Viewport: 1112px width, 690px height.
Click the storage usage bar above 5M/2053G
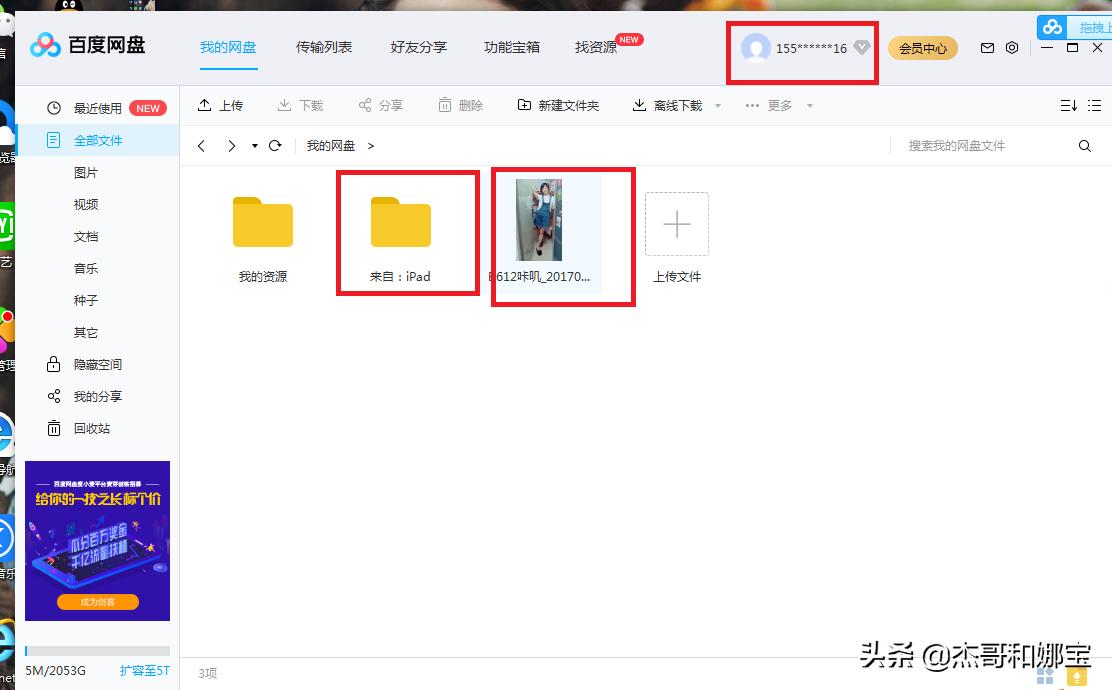(x=97, y=652)
